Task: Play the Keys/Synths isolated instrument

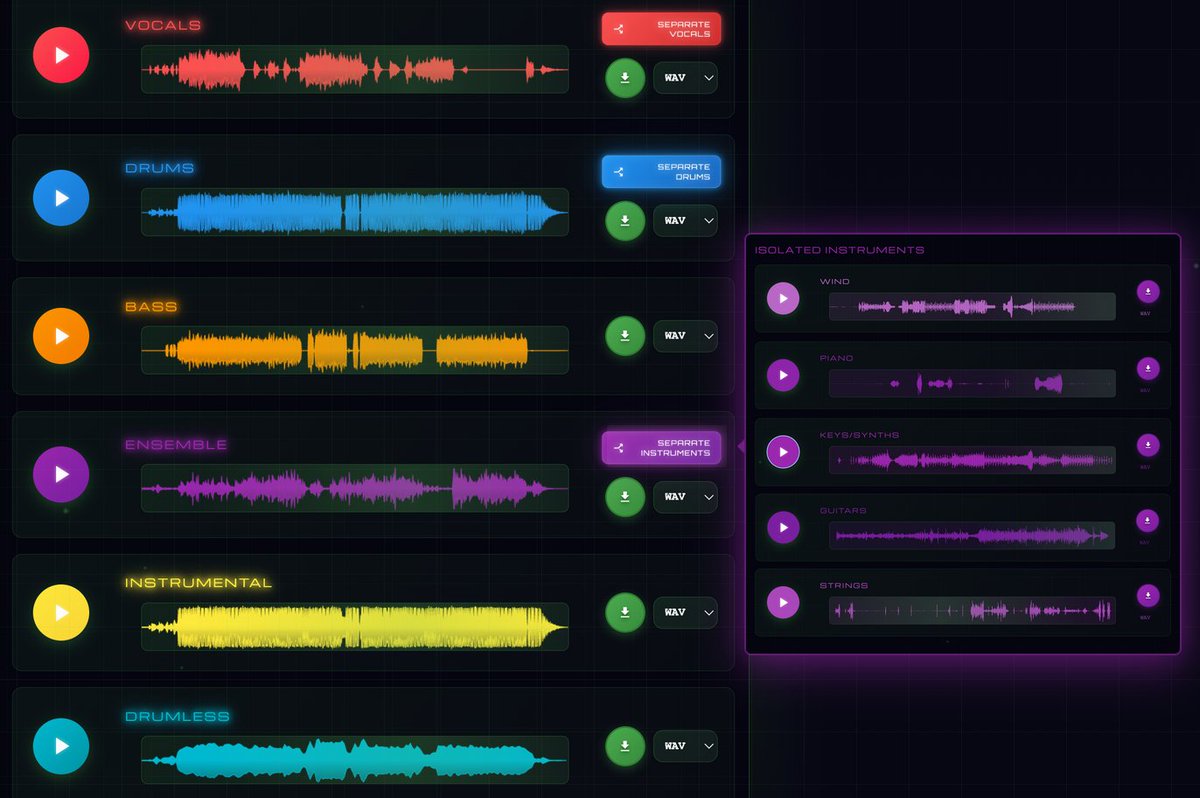Action: [x=783, y=451]
